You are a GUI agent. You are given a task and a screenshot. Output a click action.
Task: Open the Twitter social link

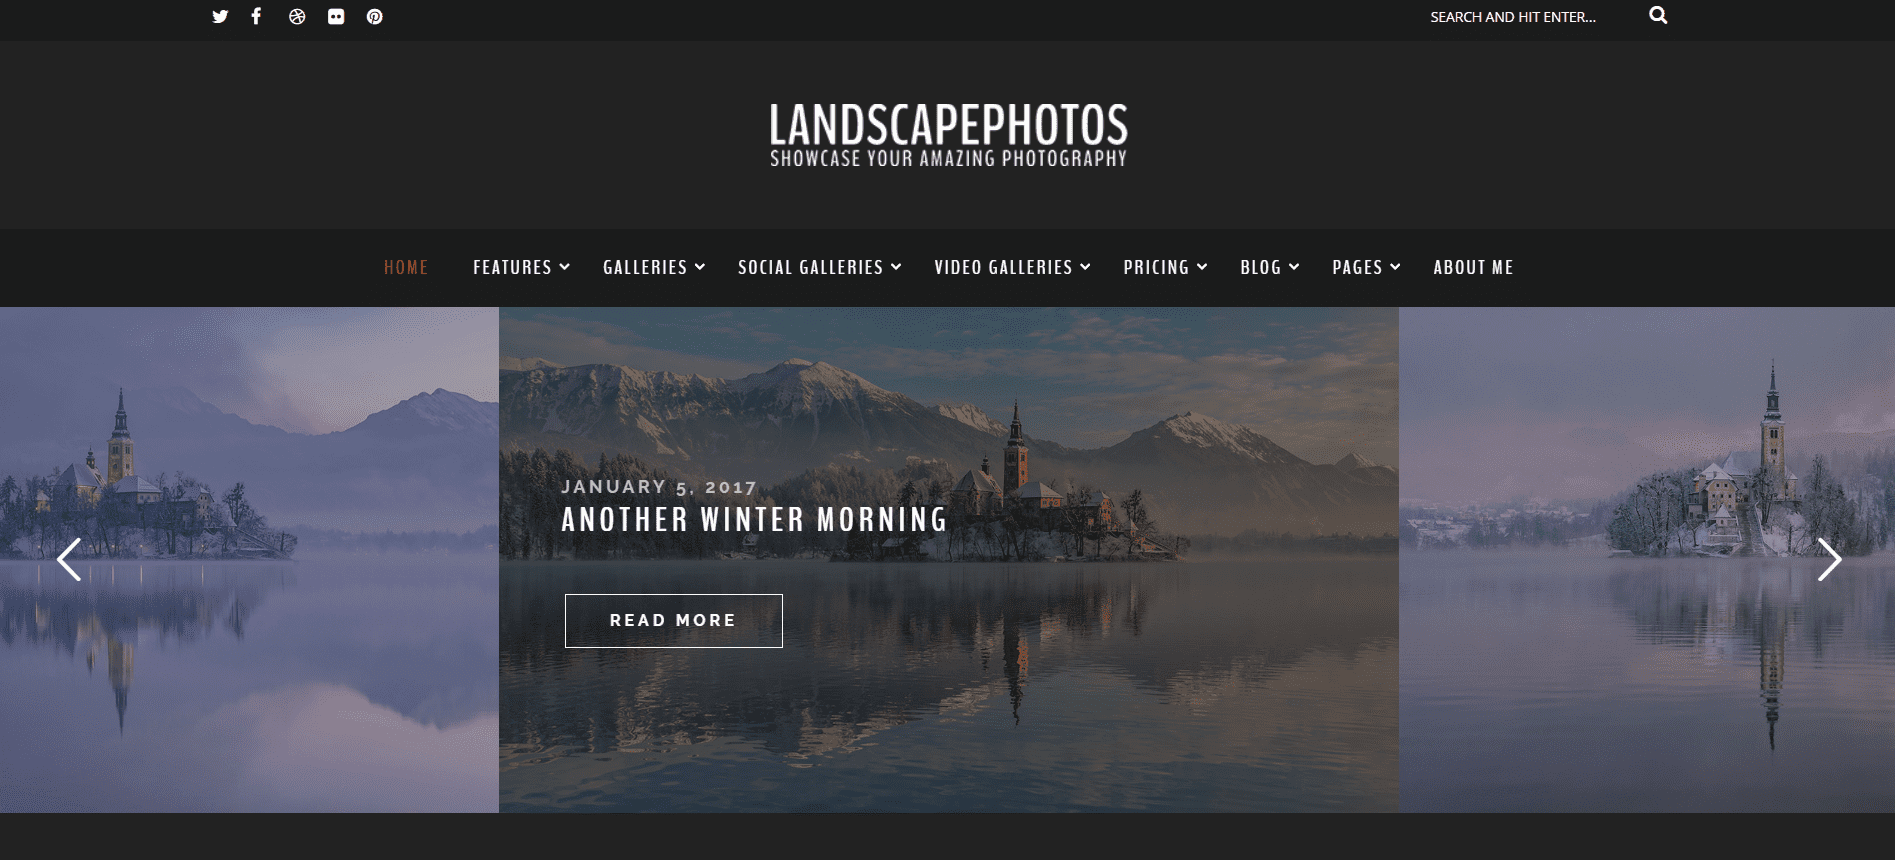pos(220,16)
